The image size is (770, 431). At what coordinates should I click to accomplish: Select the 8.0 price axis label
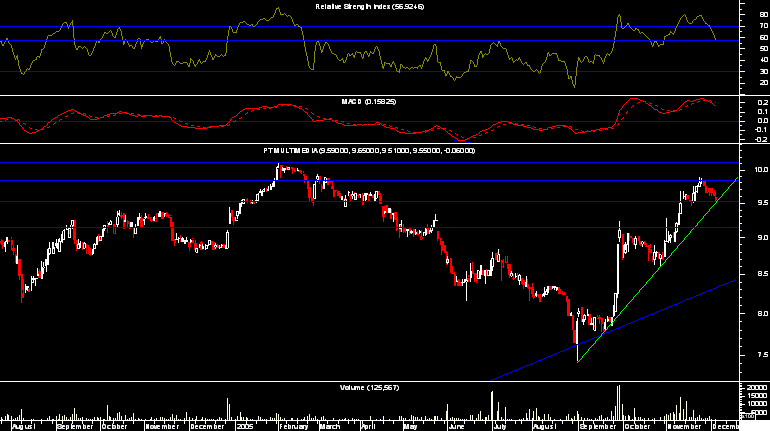pyautogui.click(x=762, y=313)
